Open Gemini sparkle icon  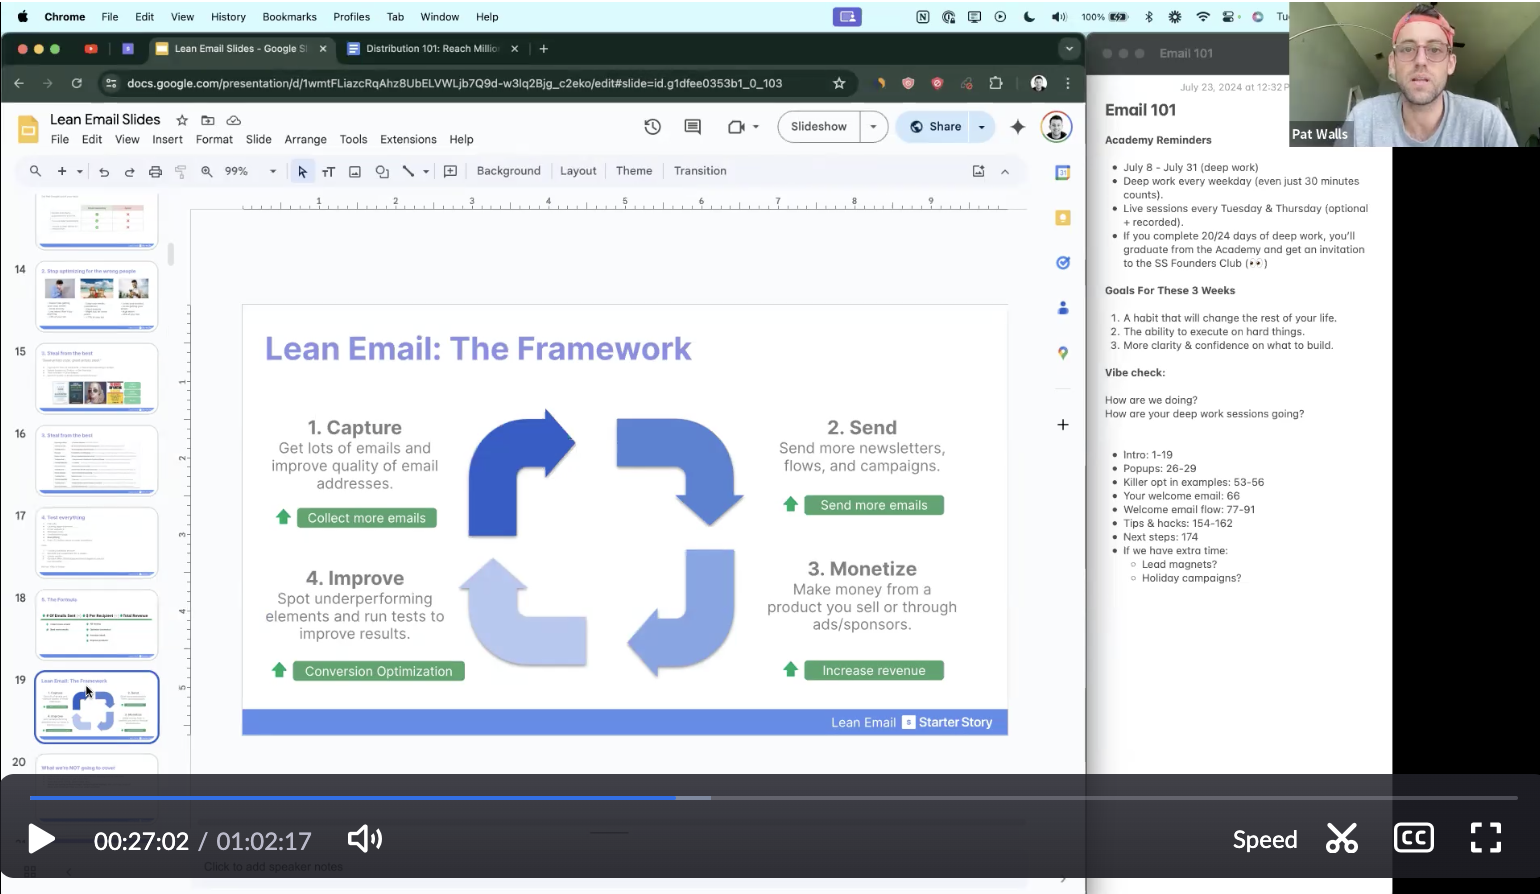(1018, 127)
